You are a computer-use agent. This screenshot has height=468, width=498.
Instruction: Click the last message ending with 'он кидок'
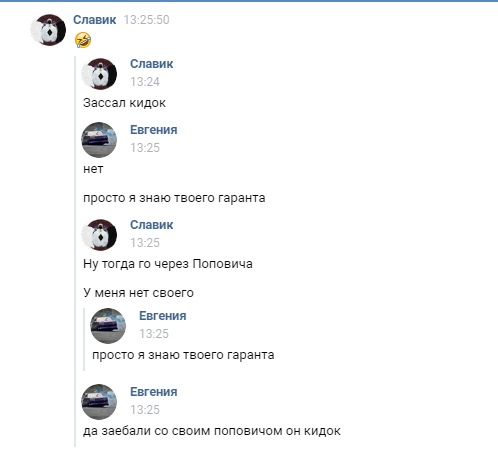(212, 431)
